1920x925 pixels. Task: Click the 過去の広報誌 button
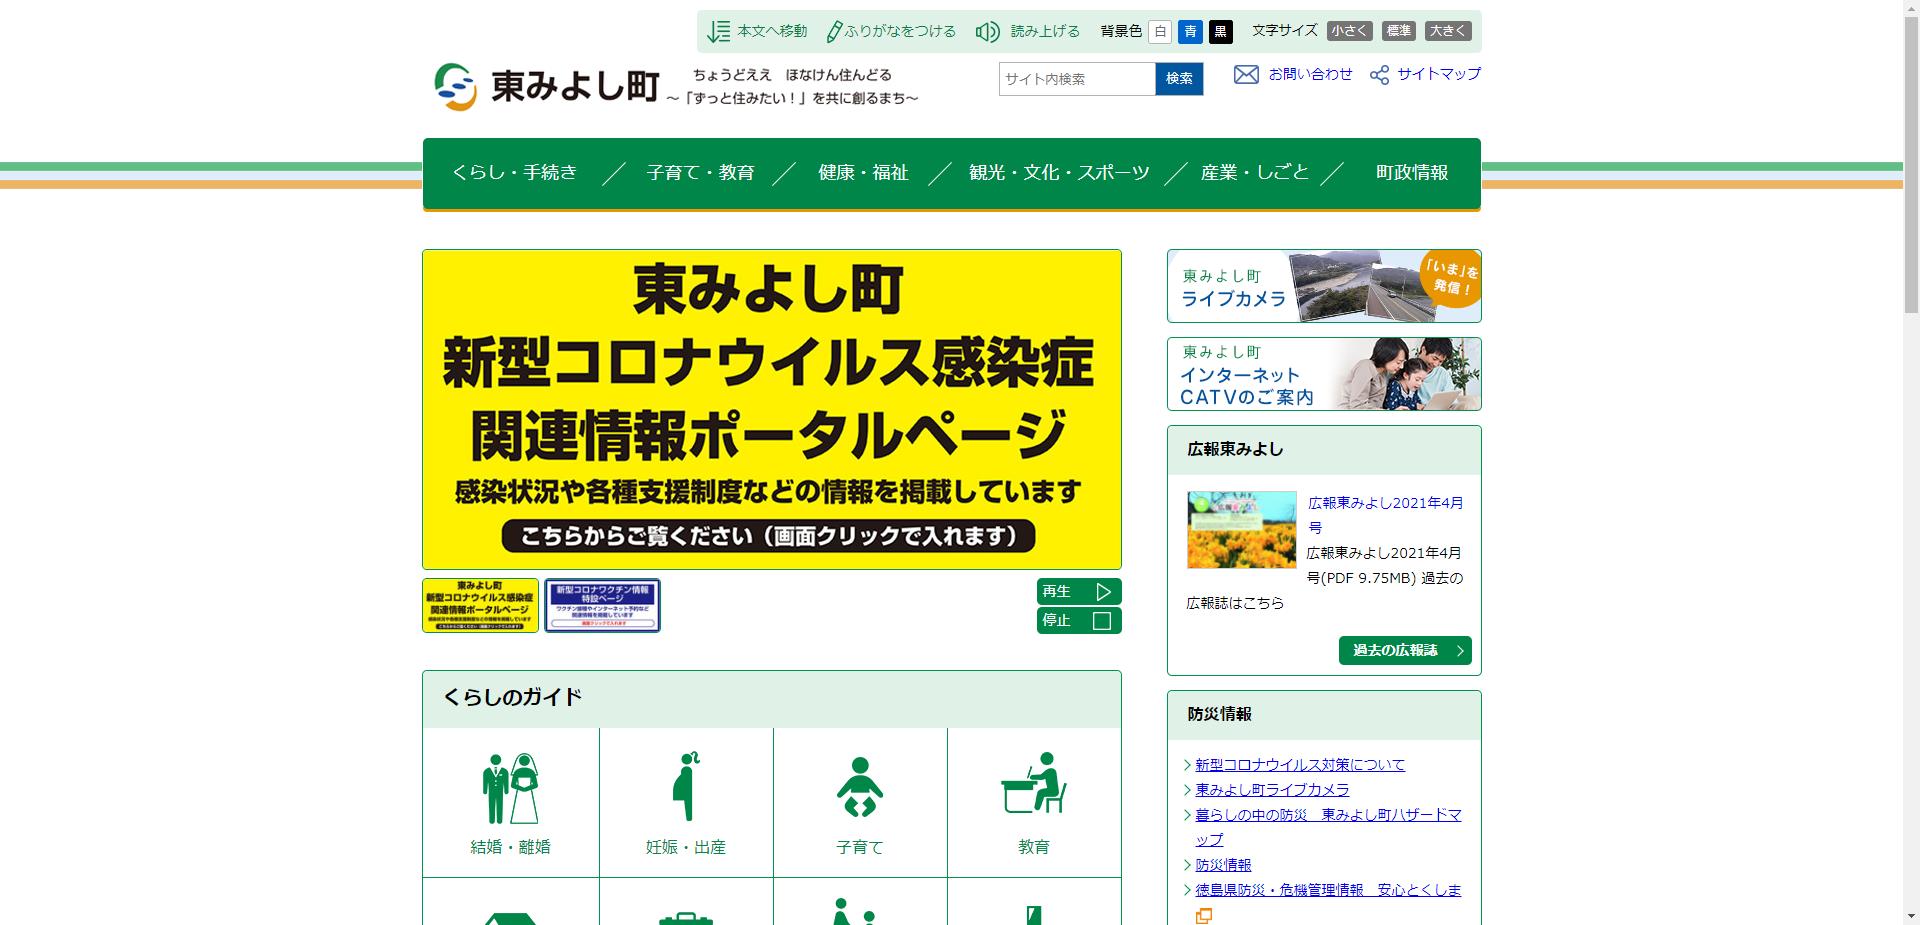pyautogui.click(x=1404, y=650)
